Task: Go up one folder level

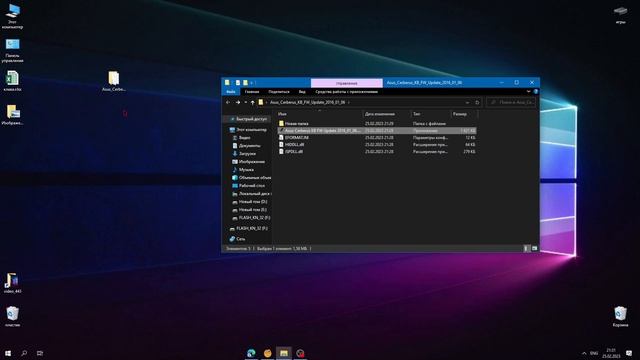Action: click(x=252, y=102)
